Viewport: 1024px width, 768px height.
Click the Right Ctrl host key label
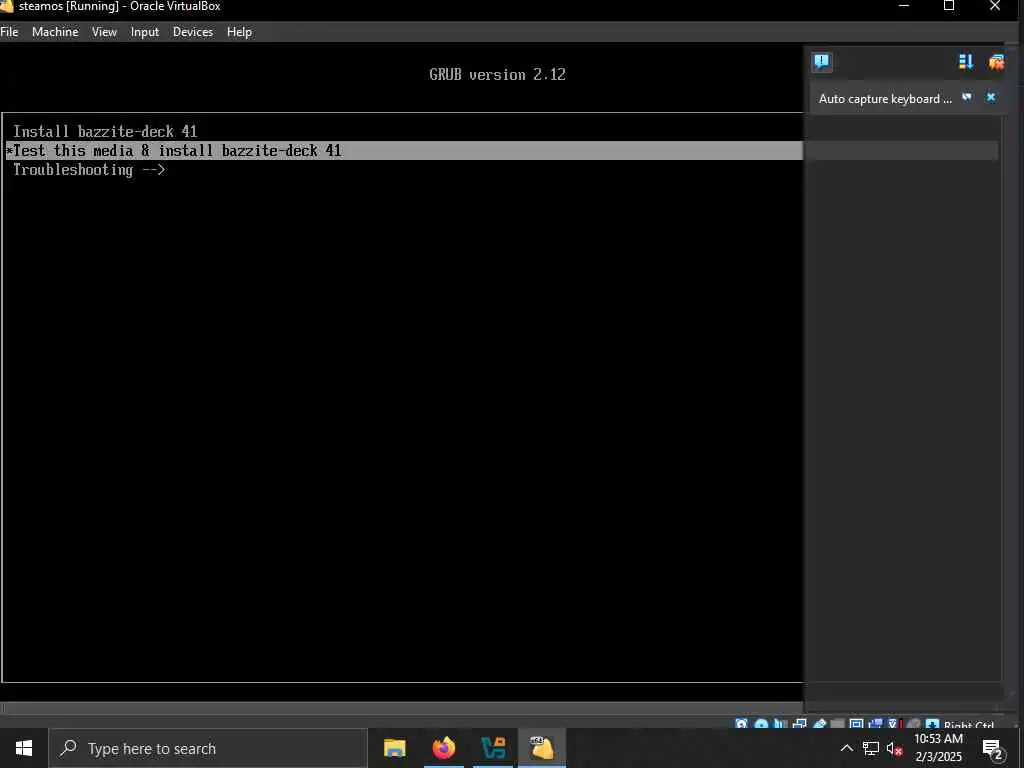click(x=969, y=725)
